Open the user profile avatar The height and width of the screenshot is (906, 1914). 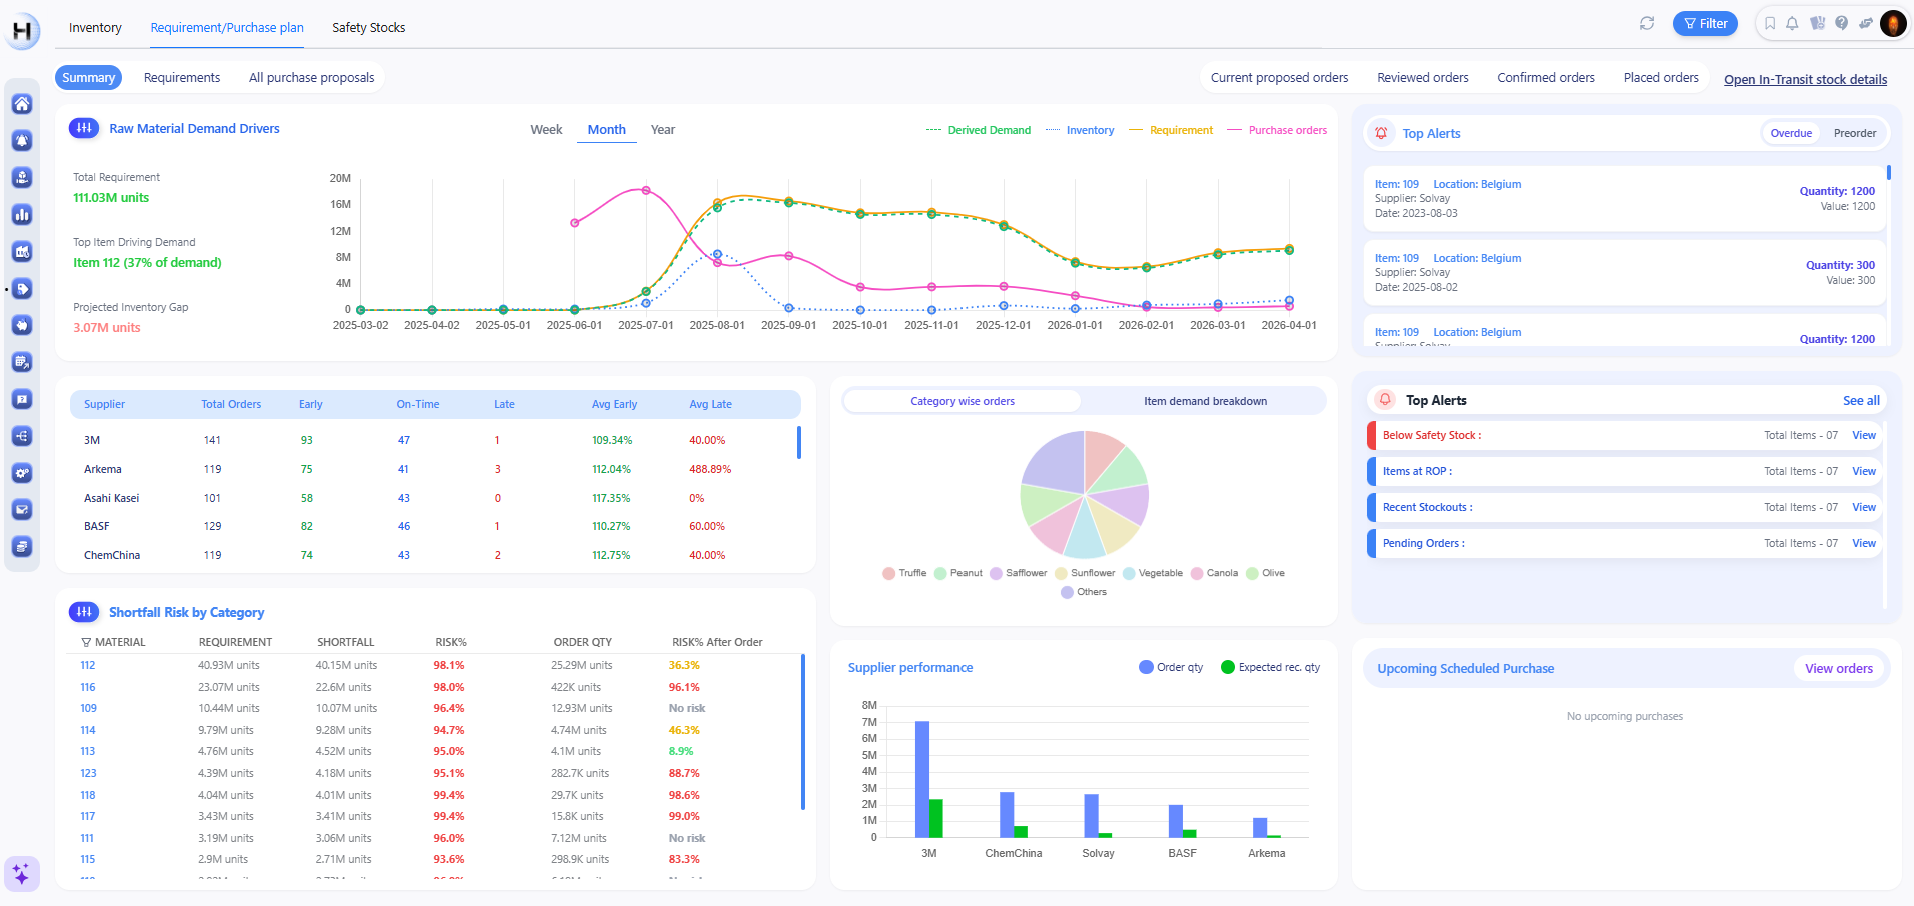coord(1892,24)
